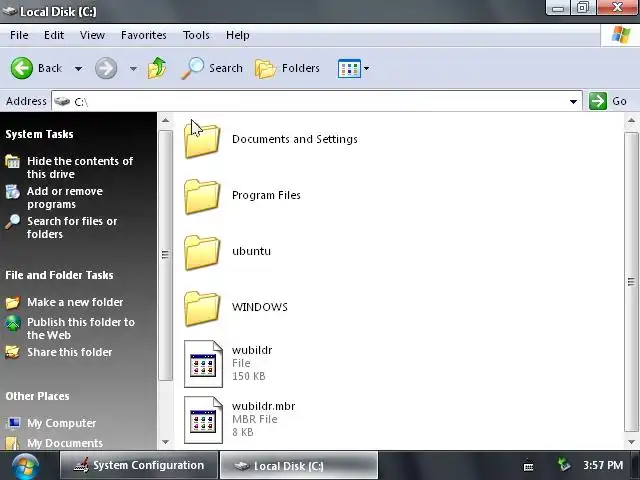The image size is (640, 480).
Task: Open the Help menu
Action: [238, 35]
